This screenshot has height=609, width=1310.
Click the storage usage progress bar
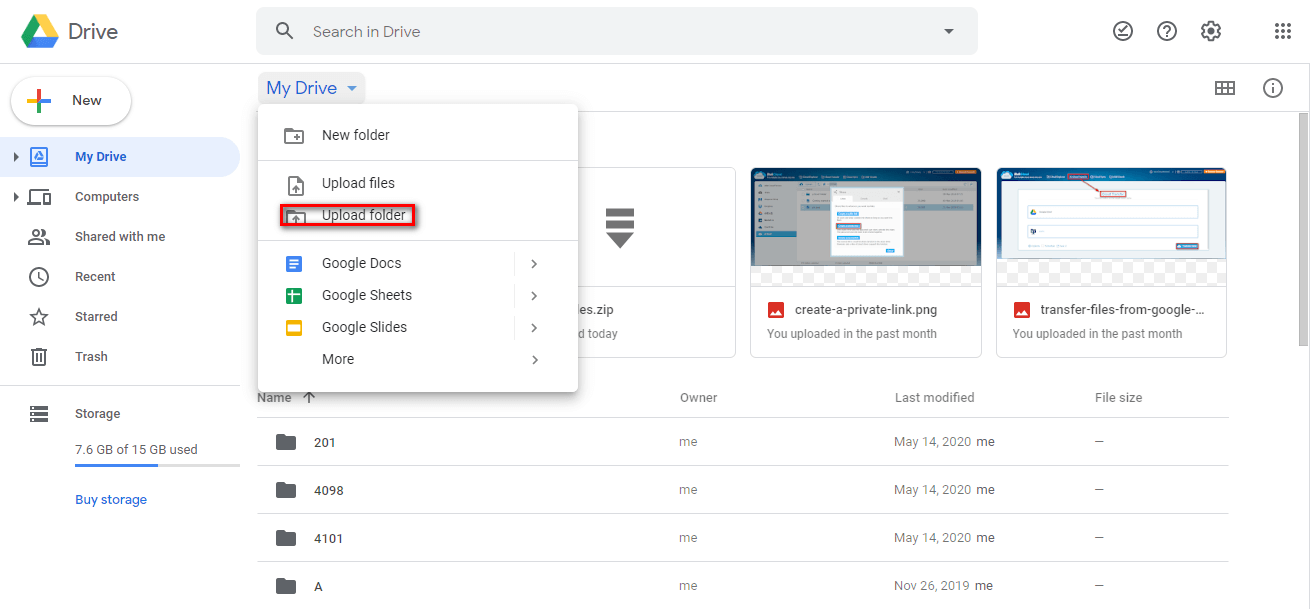click(x=157, y=466)
